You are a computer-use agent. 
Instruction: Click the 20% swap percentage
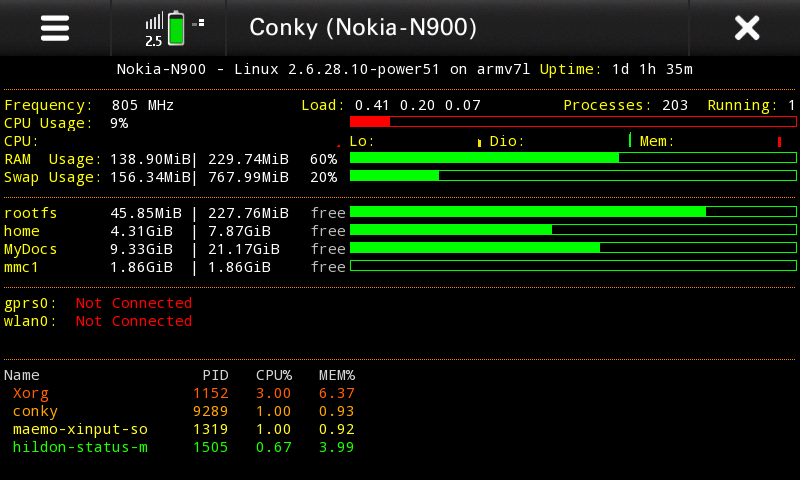[x=323, y=178]
